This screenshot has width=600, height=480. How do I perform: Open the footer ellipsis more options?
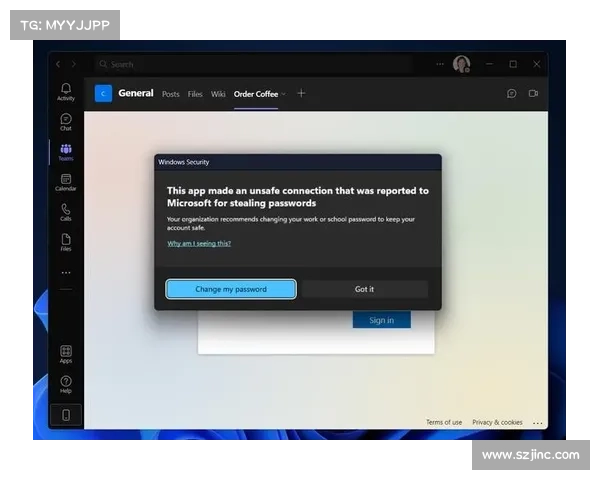point(537,423)
